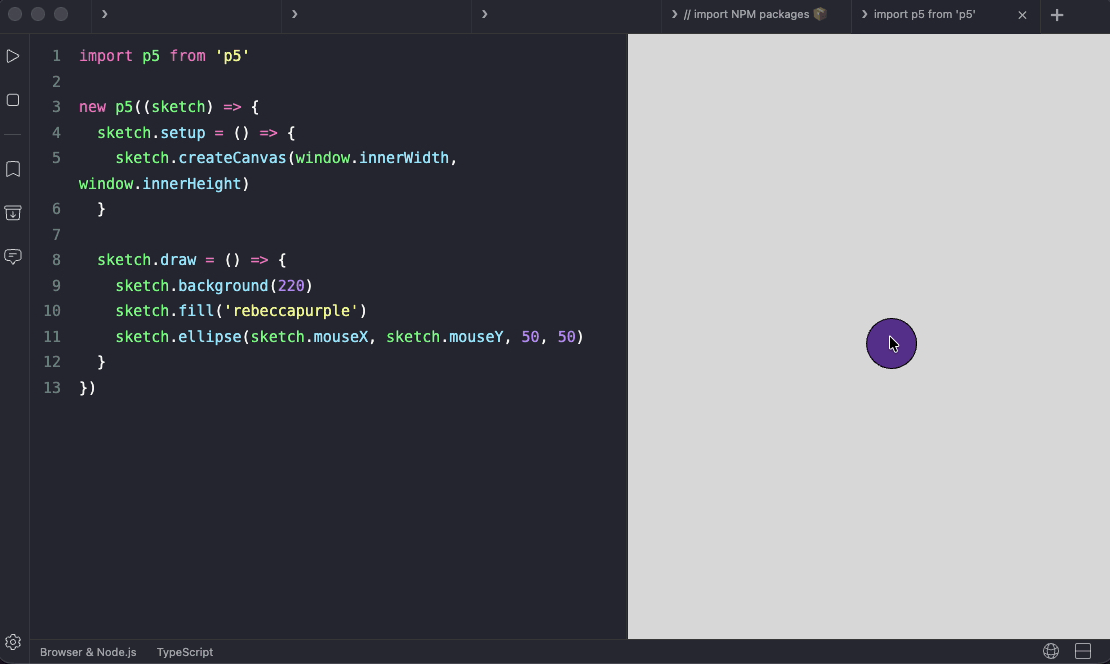
Task: Switch to the first untitled tab
Action: click(x=187, y=15)
